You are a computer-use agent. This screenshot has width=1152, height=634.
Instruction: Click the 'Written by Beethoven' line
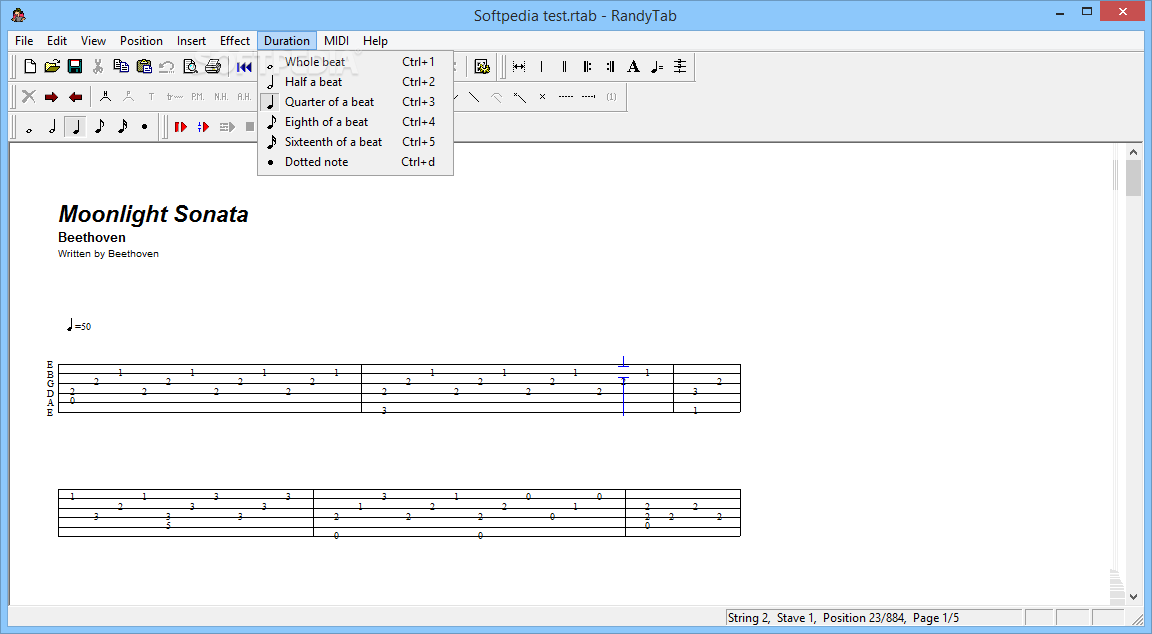[108, 253]
